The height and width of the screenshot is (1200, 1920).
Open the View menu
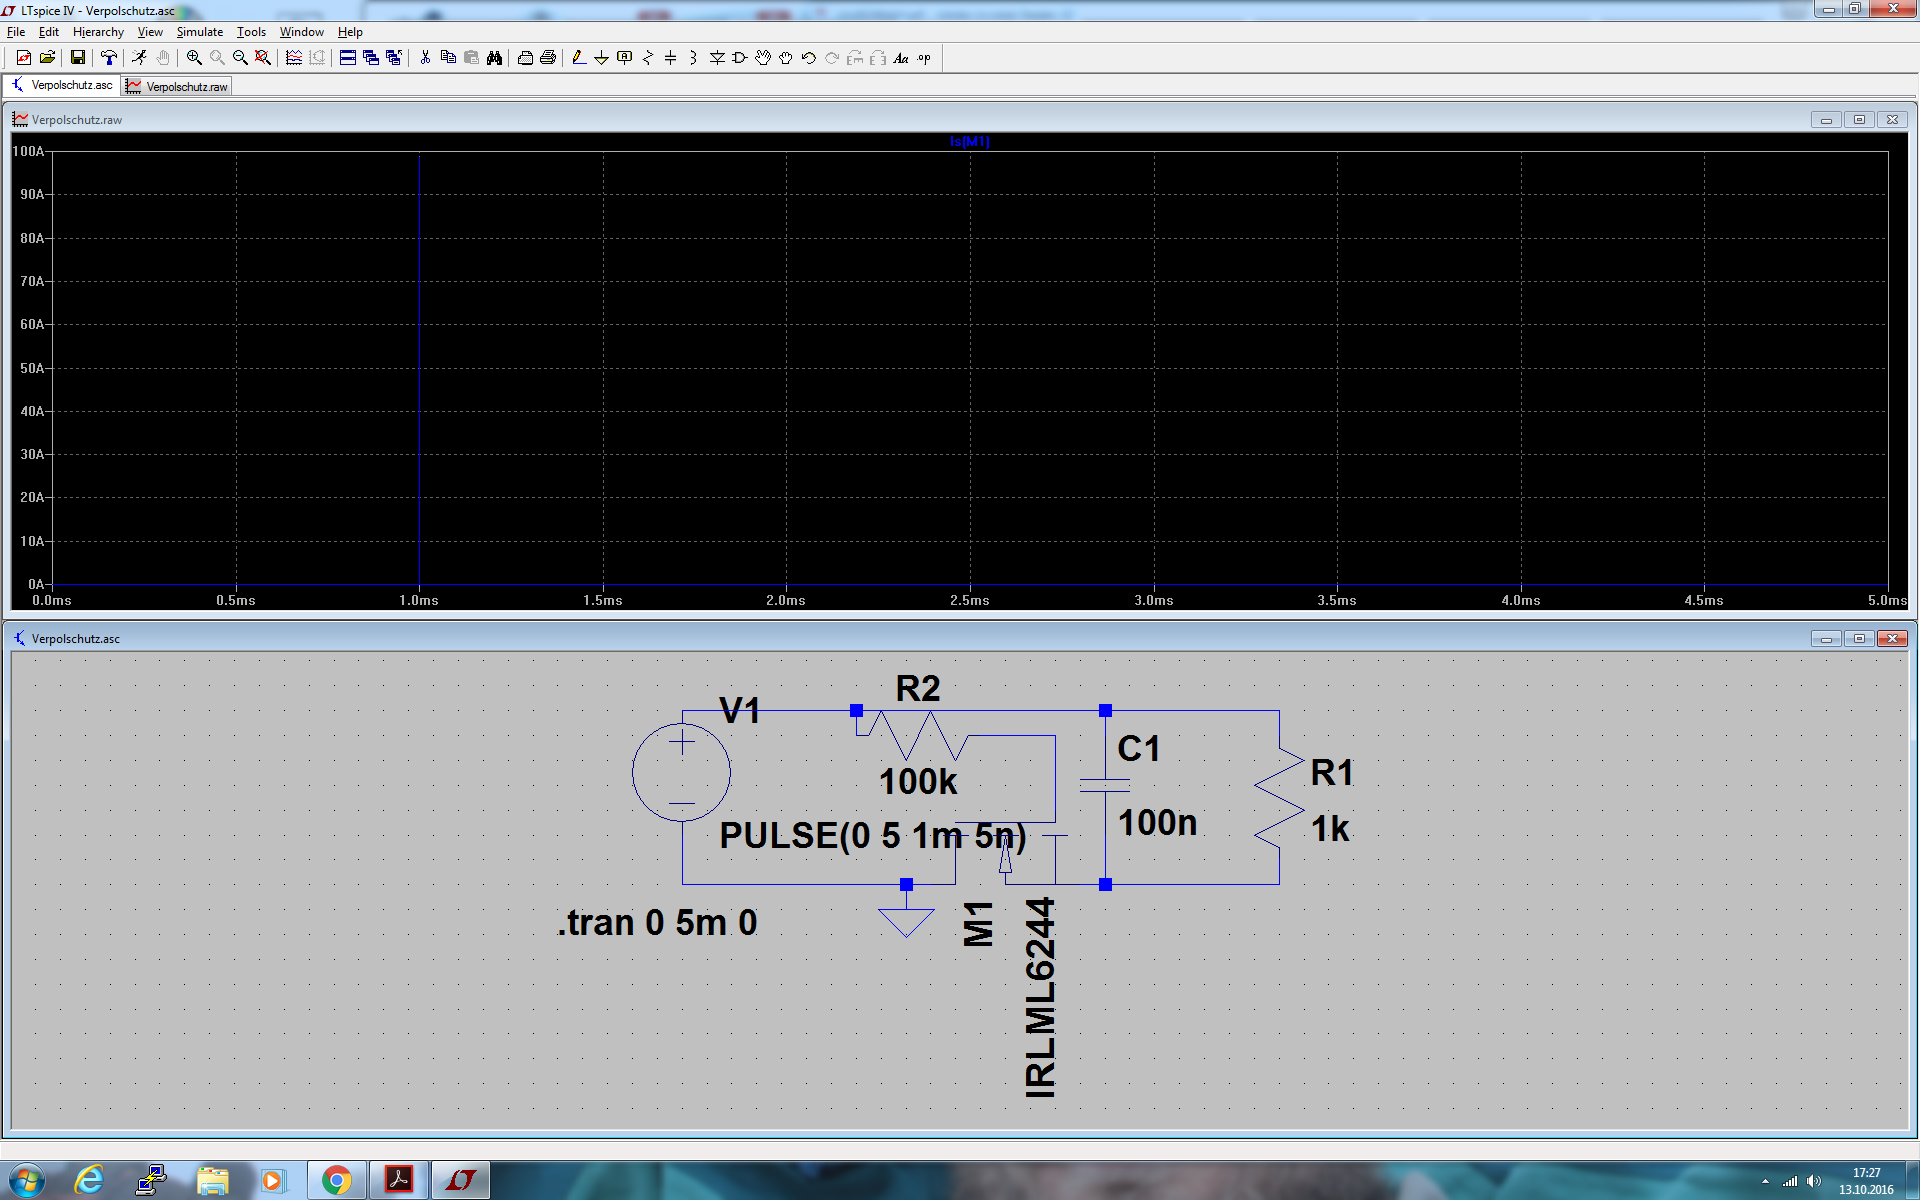pyautogui.click(x=150, y=32)
